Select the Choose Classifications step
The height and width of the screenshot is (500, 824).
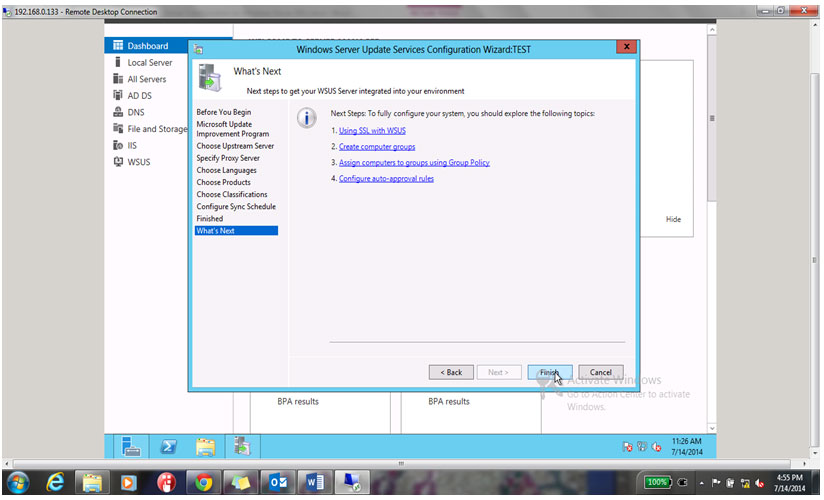click(x=232, y=194)
